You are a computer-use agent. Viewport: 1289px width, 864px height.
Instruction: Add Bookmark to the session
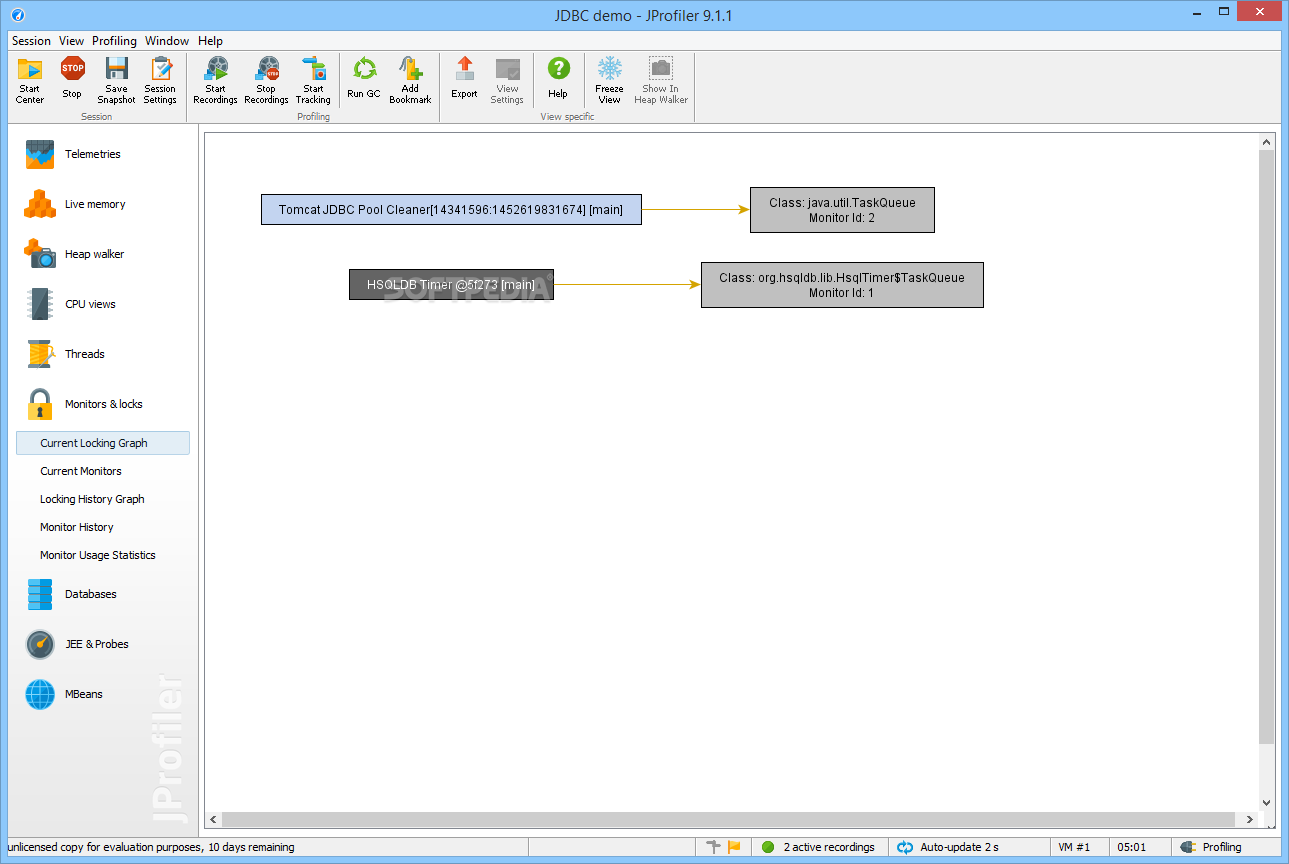(410, 80)
